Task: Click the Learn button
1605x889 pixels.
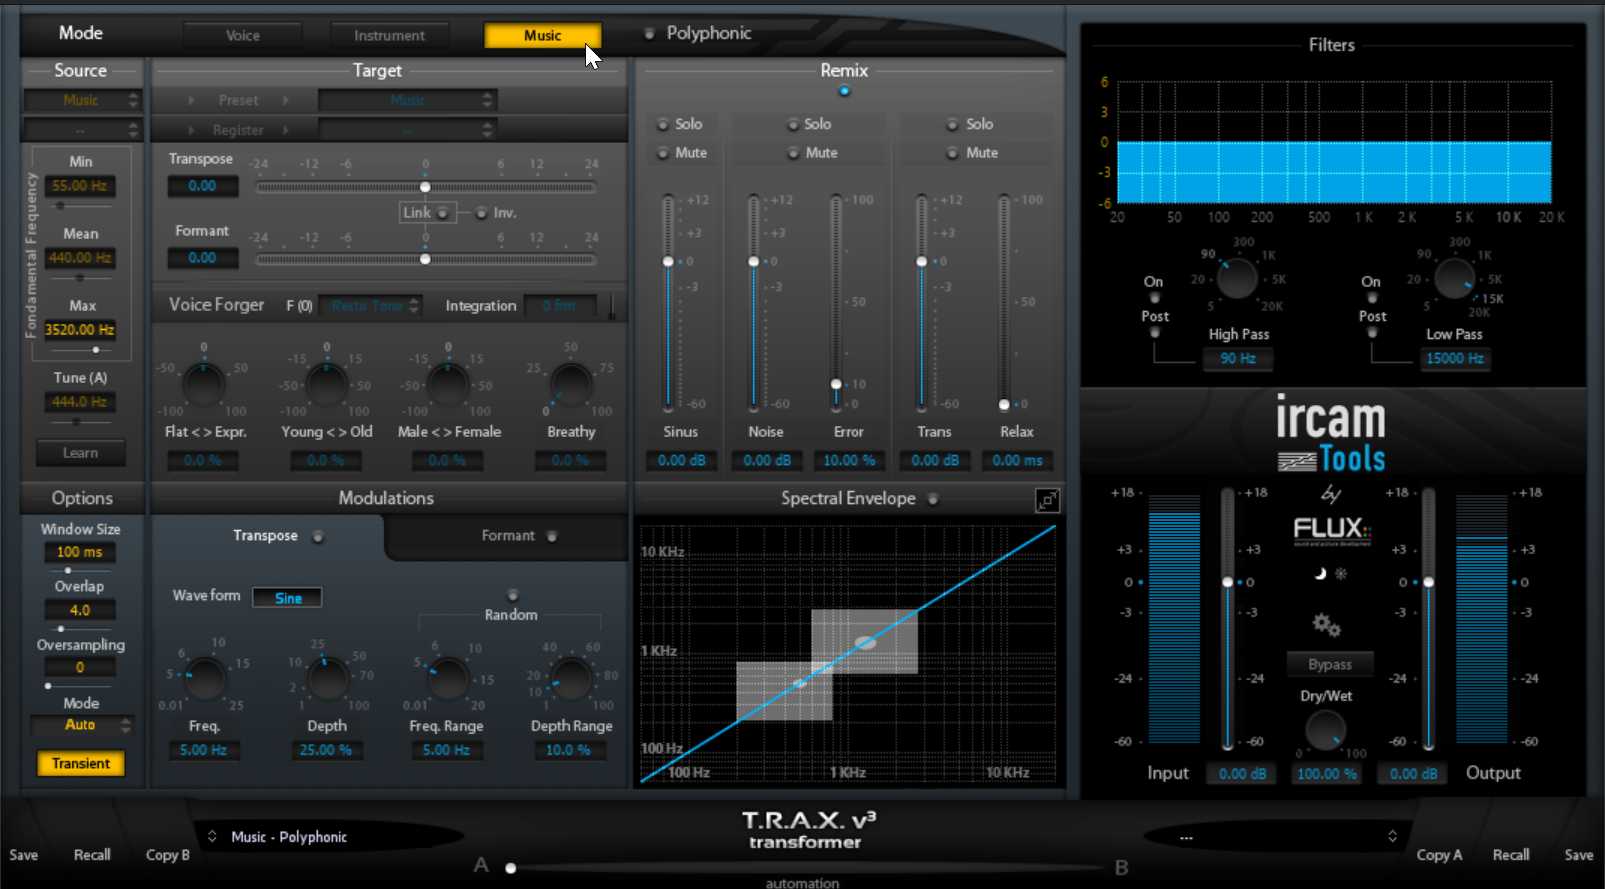Action: click(81, 453)
